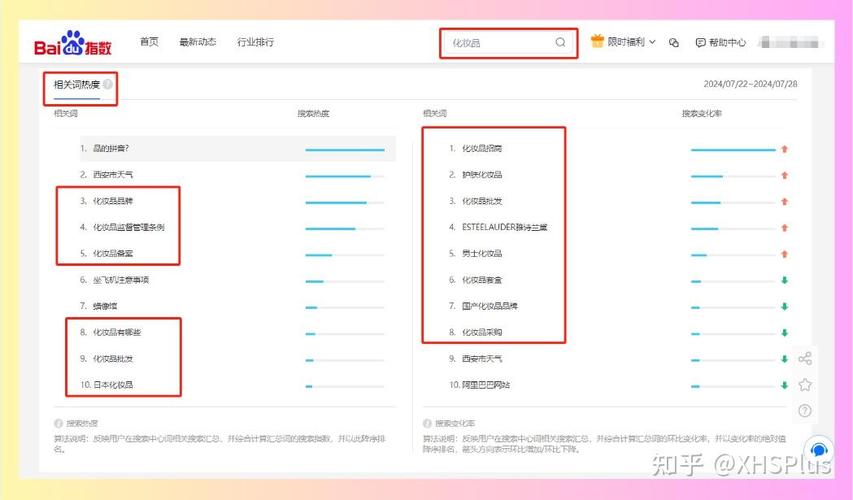This screenshot has width=853, height=500.
Task: Click the 搜索热度 column header
Action: (313, 113)
